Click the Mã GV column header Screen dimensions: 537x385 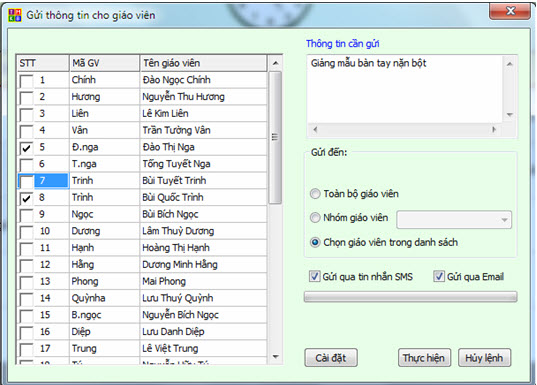104,63
